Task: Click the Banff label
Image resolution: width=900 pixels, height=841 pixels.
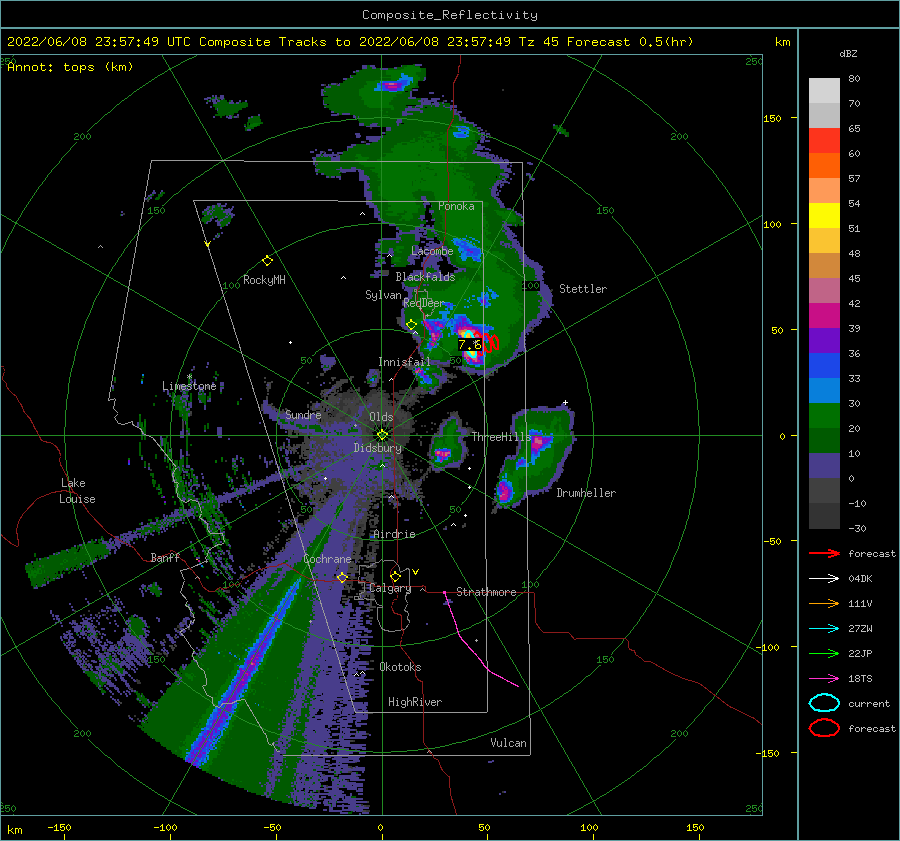Action: point(165,558)
